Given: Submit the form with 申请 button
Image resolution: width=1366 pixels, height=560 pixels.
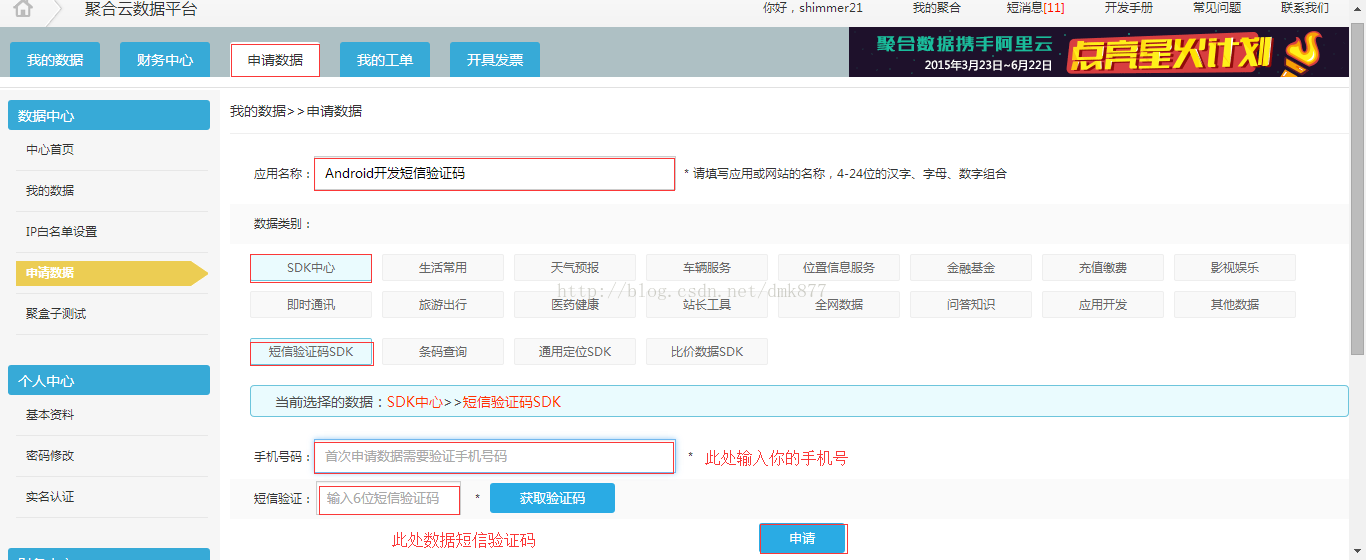Looking at the screenshot, I should 803,539.
